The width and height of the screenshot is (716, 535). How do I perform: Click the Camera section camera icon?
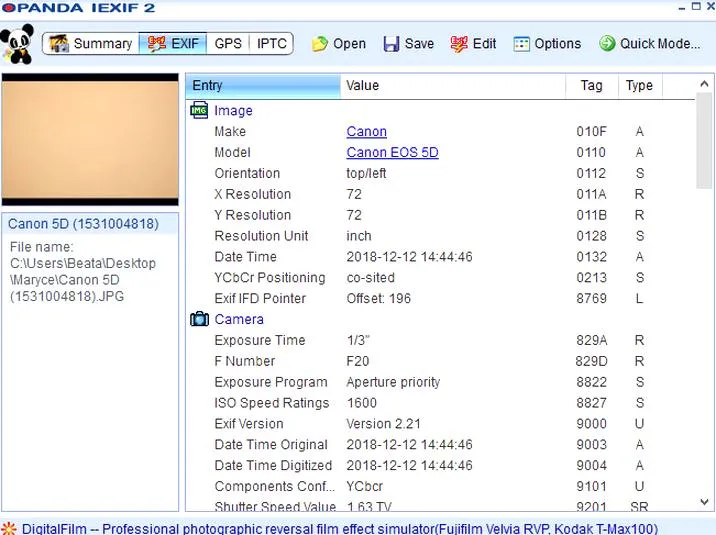click(199, 319)
